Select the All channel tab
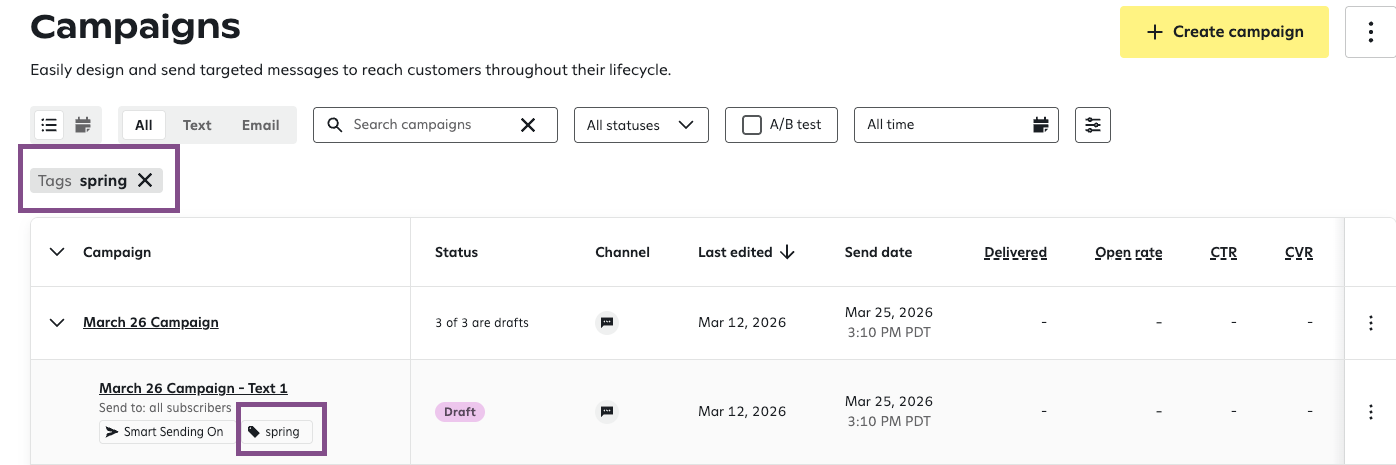 (144, 125)
